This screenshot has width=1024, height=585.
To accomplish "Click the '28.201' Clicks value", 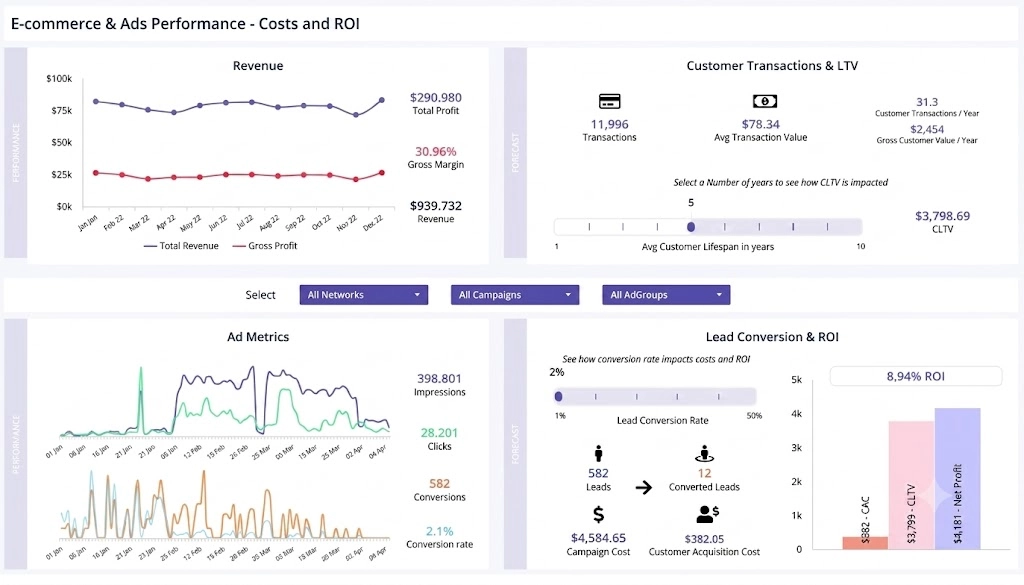I will (x=439, y=433).
